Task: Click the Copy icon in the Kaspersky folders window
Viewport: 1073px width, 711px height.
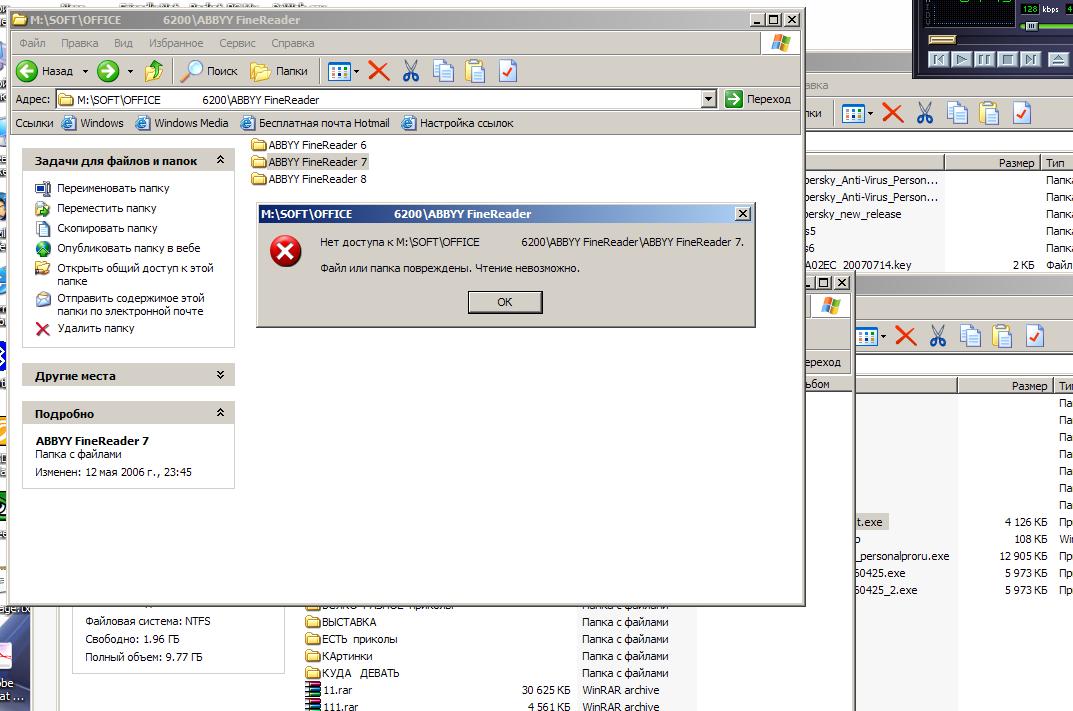Action: (x=957, y=113)
